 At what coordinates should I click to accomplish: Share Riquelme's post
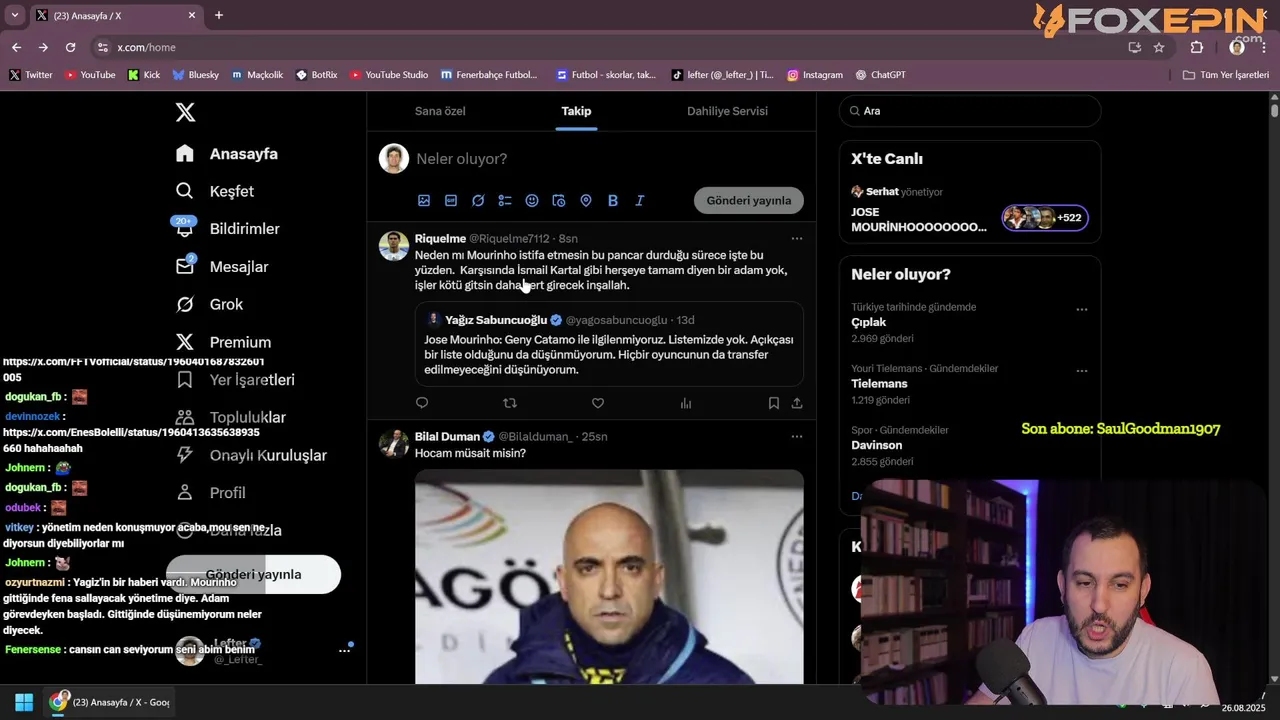click(x=797, y=403)
